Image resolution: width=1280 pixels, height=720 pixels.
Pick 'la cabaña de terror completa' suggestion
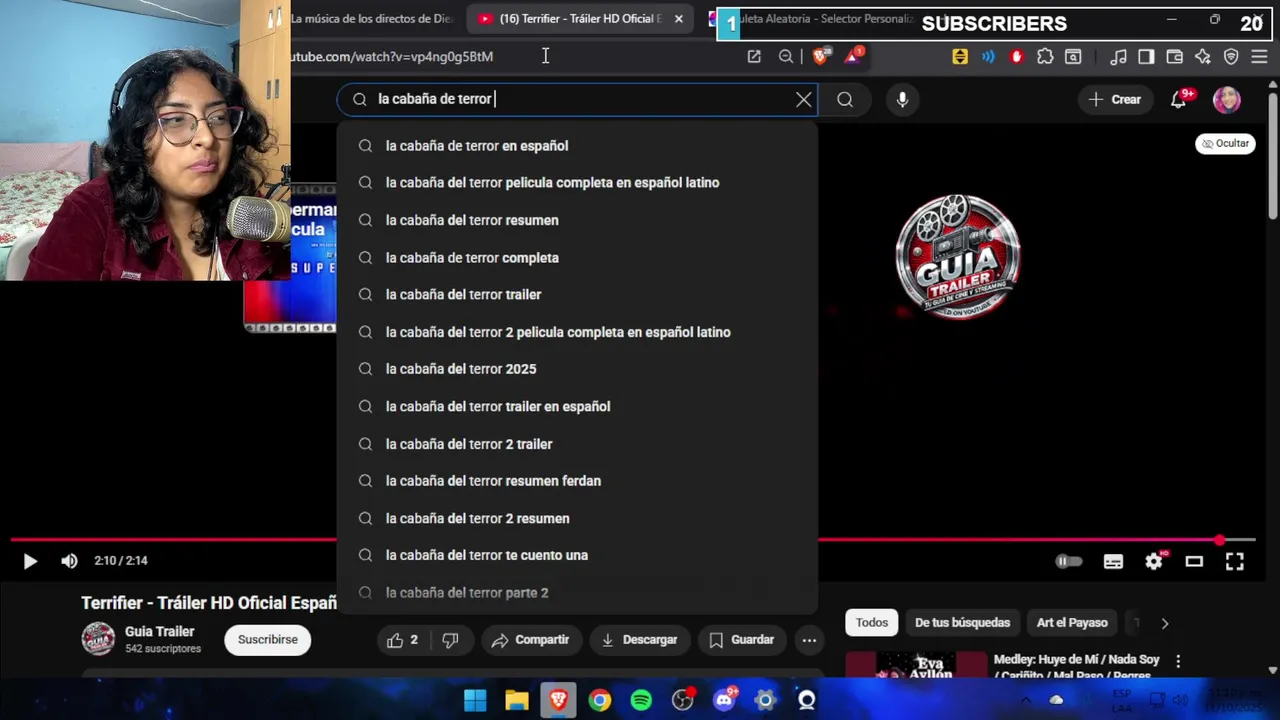(x=577, y=258)
